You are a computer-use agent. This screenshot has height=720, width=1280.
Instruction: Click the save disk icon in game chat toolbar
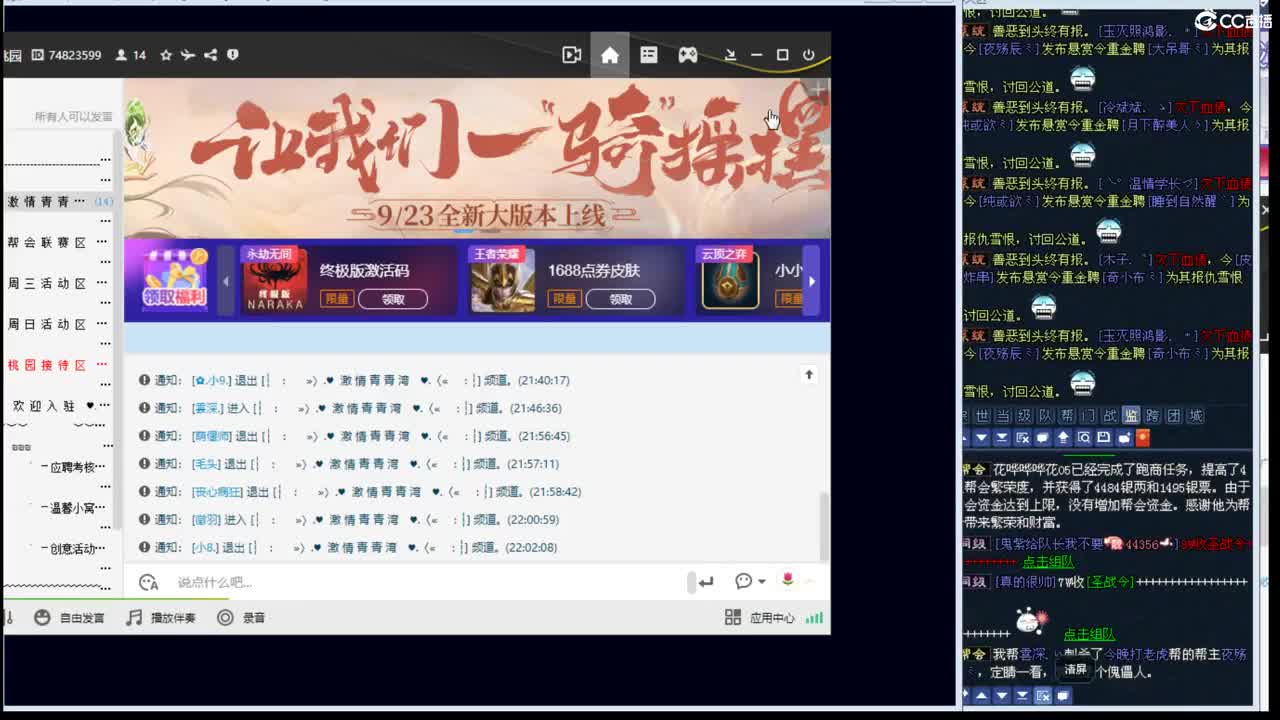point(1103,438)
